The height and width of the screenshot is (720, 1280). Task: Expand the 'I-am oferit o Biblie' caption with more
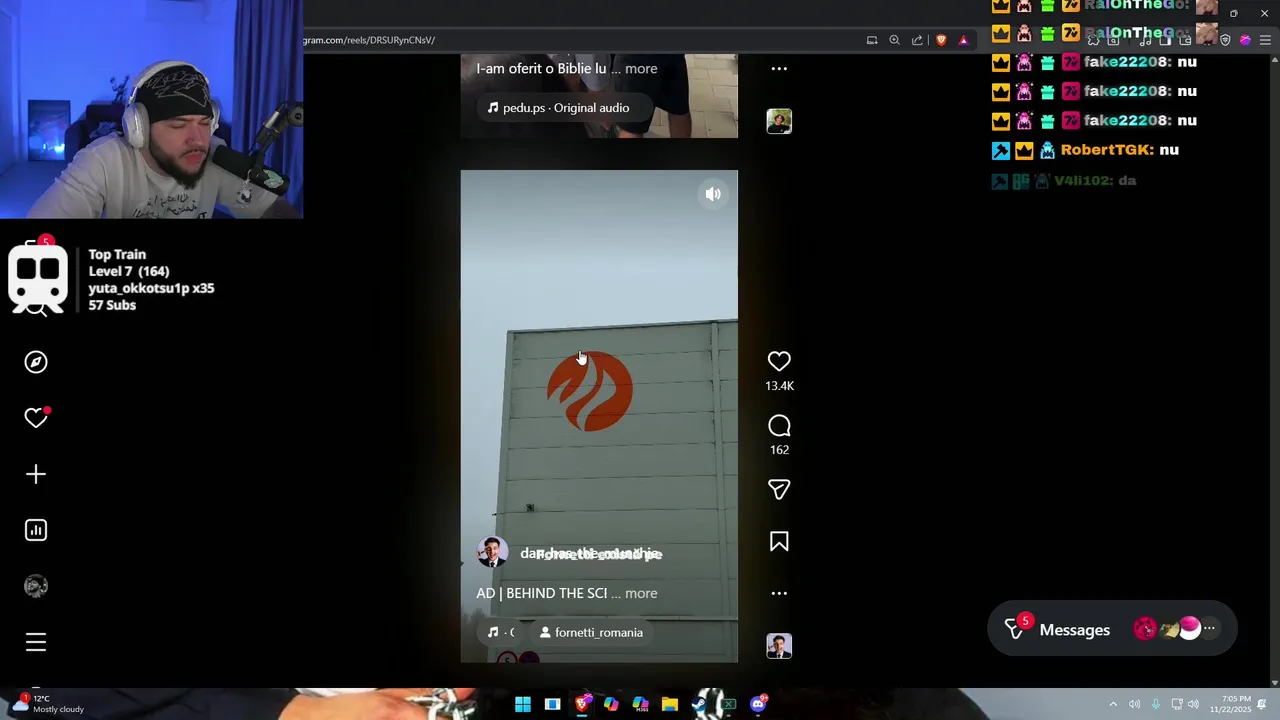(x=641, y=68)
